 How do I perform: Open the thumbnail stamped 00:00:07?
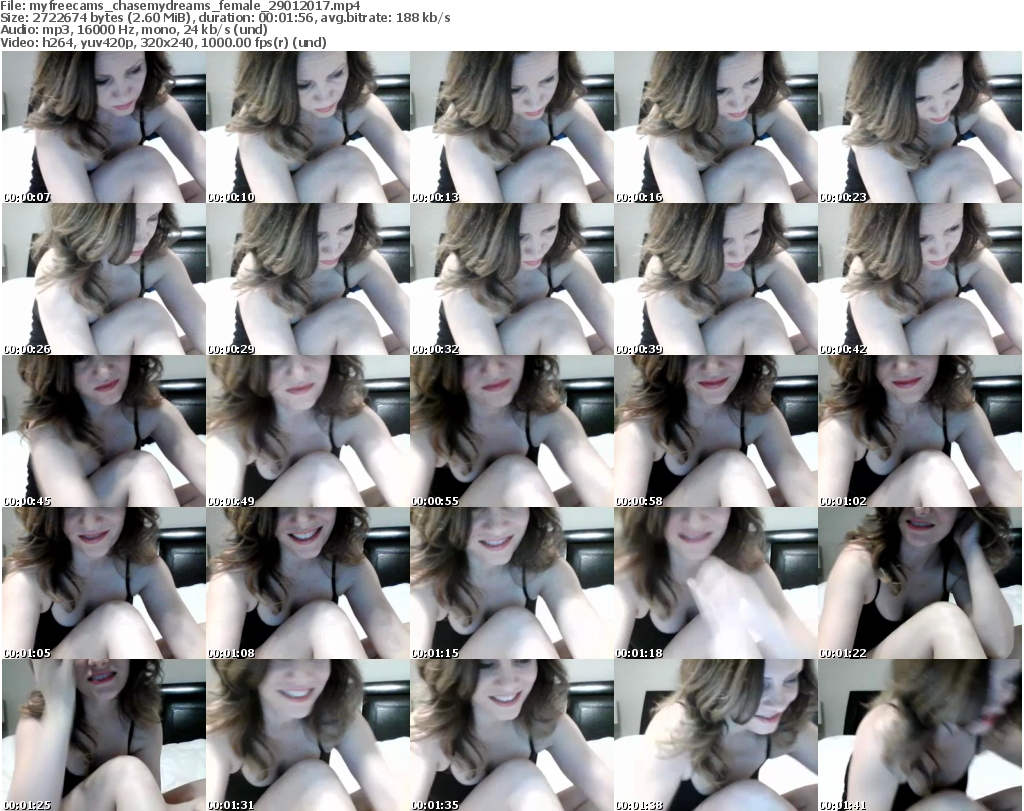104,127
